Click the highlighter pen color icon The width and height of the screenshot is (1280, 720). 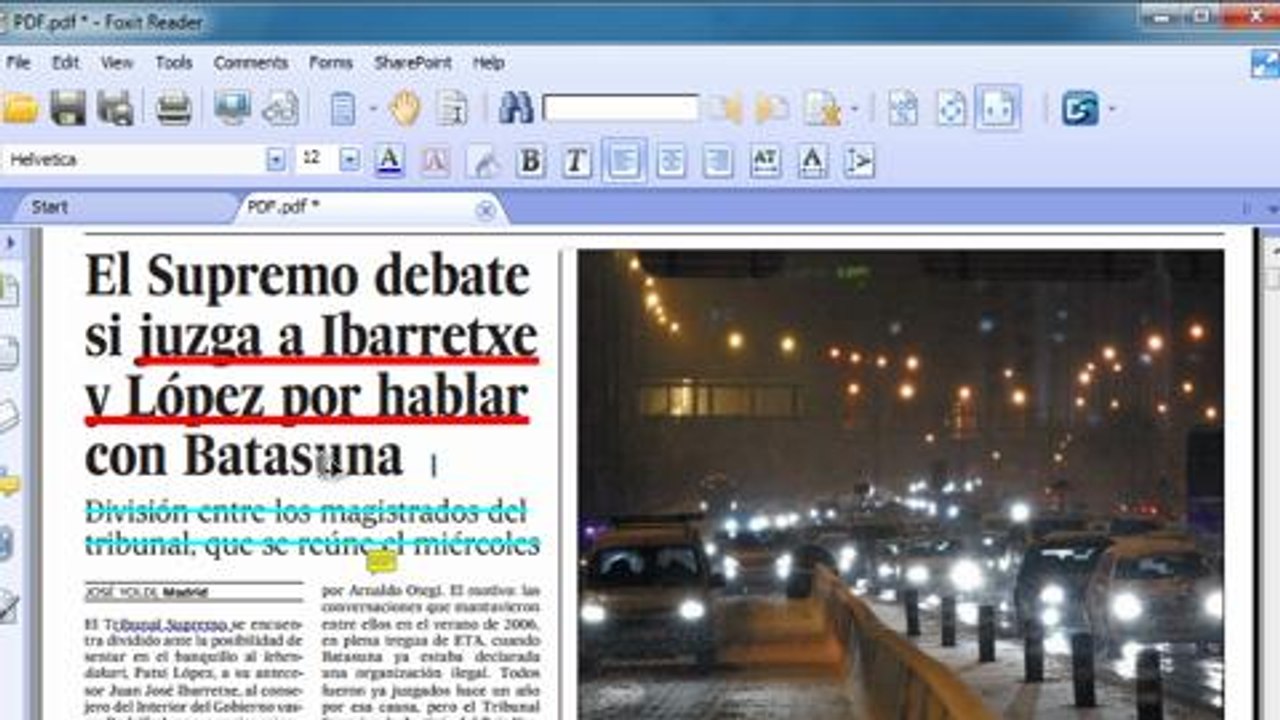coord(483,160)
